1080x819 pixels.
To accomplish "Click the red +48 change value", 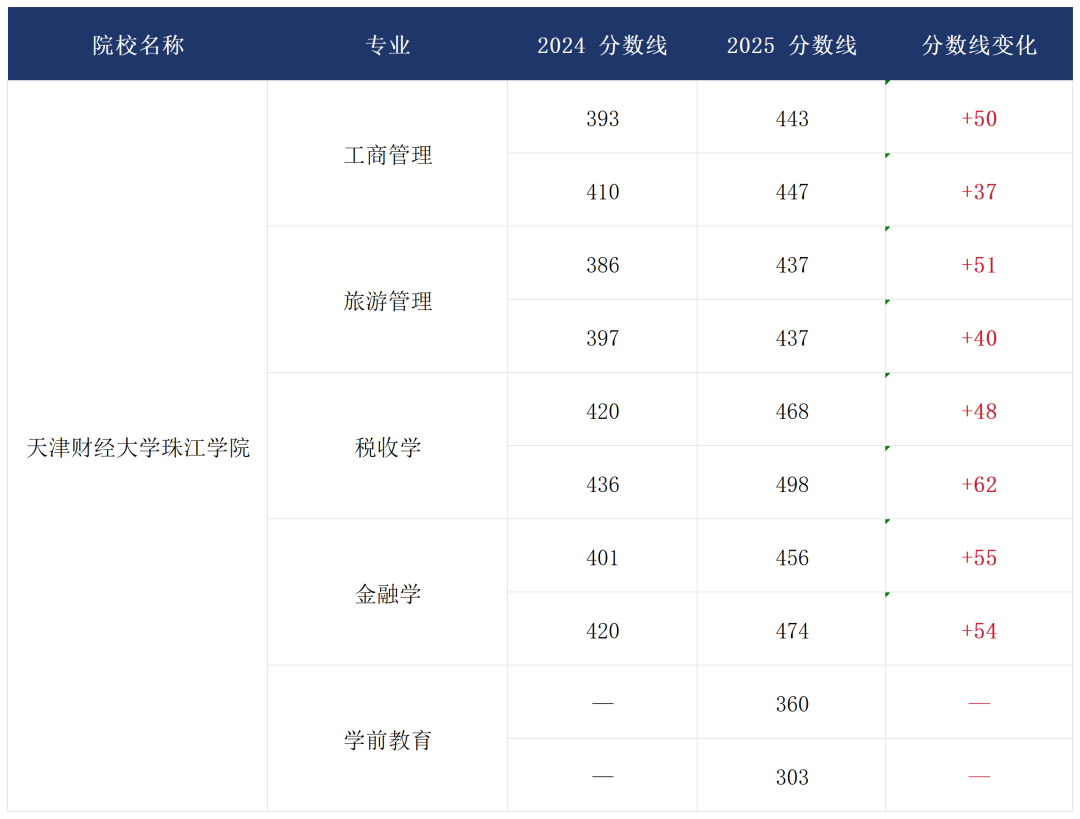I will (979, 411).
